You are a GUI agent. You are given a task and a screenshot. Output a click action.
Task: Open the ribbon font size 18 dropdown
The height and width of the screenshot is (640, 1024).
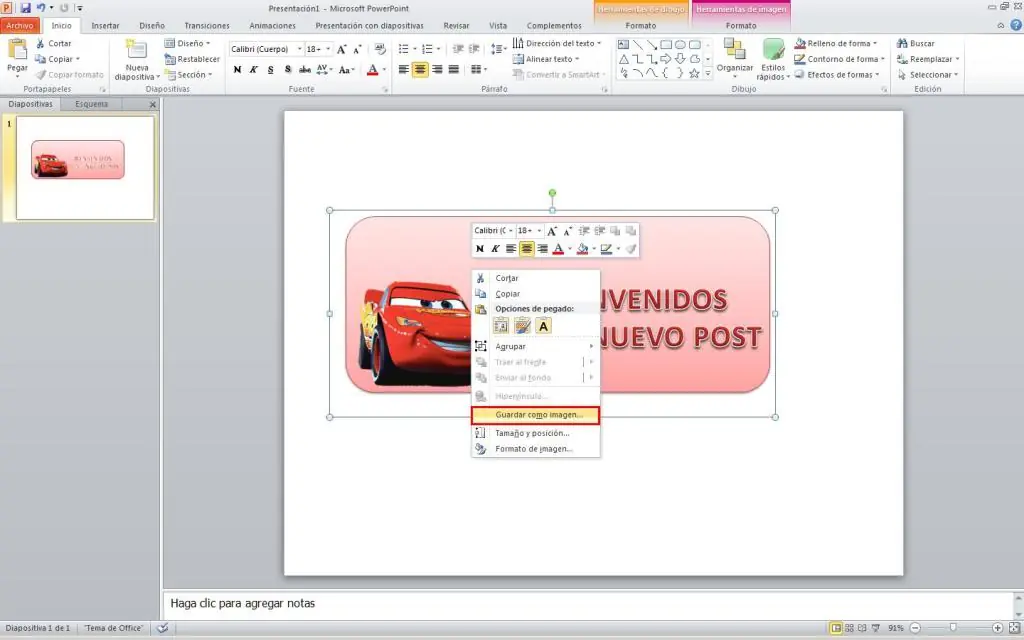click(328, 49)
